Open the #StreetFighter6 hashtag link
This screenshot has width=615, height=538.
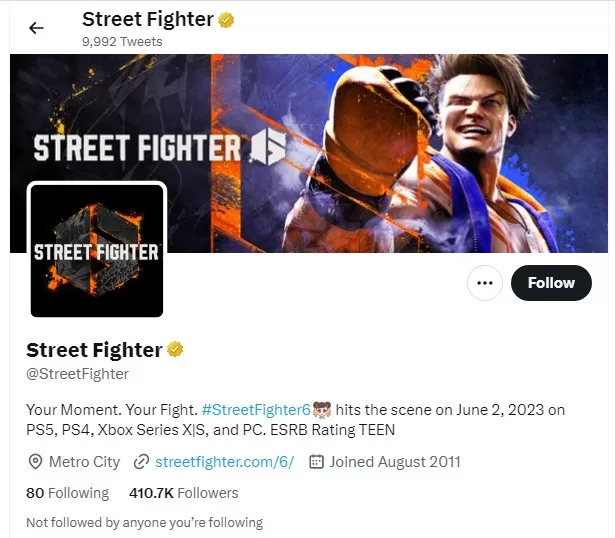(256, 410)
